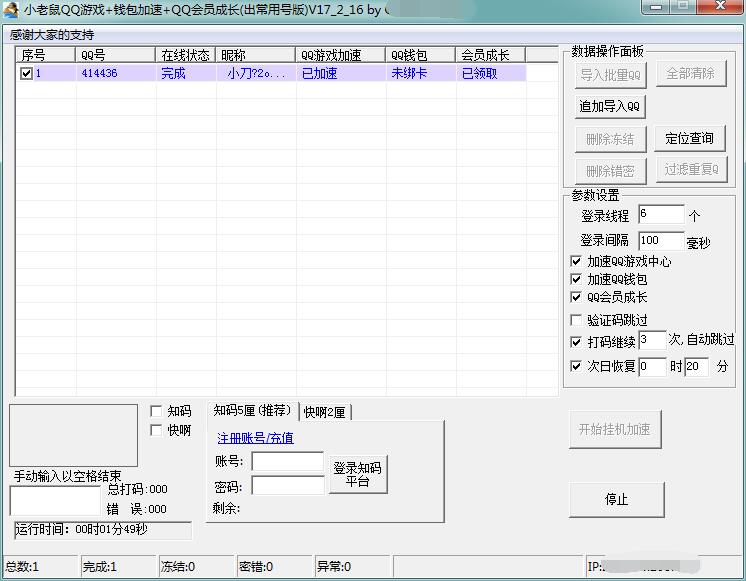Viewport: 746px width, 581px height.
Task: Click the 会员成长 column header
Action: point(491,55)
